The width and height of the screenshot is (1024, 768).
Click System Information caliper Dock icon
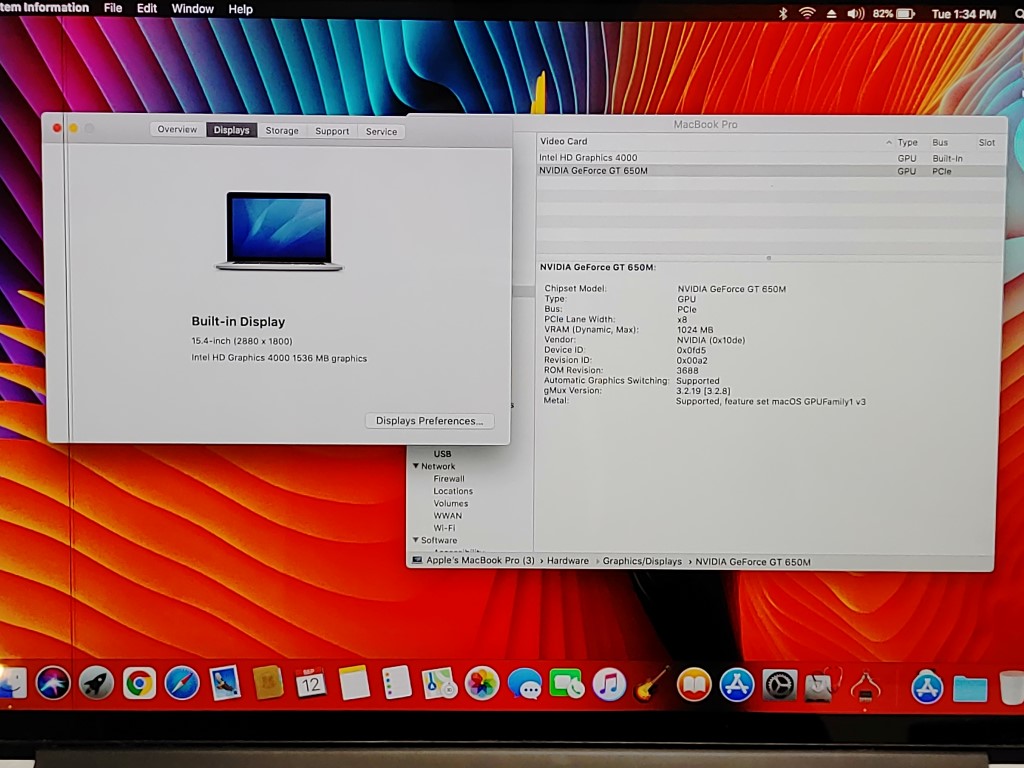(x=865, y=686)
